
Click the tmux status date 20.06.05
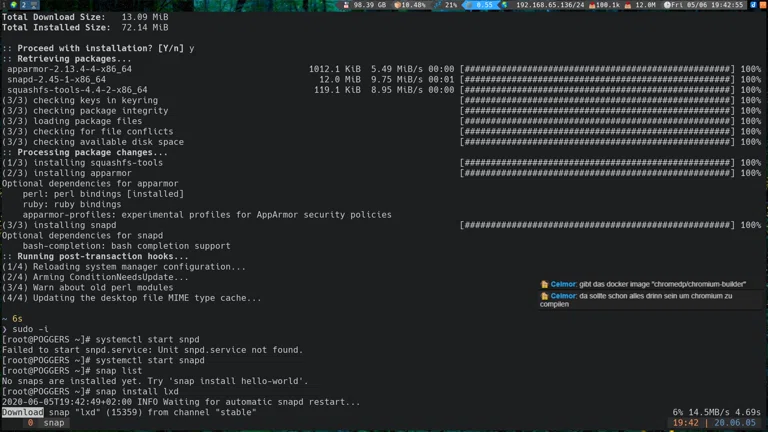(736, 423)
